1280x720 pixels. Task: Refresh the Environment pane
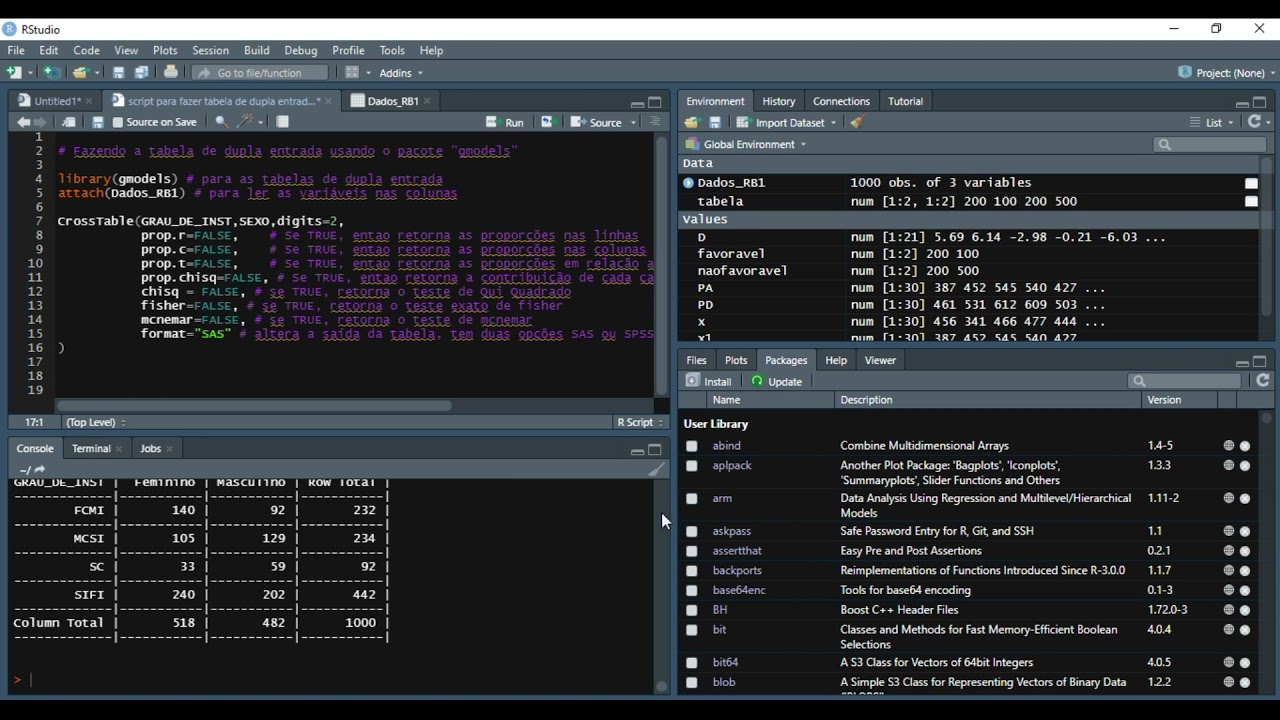click(x=1254, y=122)
